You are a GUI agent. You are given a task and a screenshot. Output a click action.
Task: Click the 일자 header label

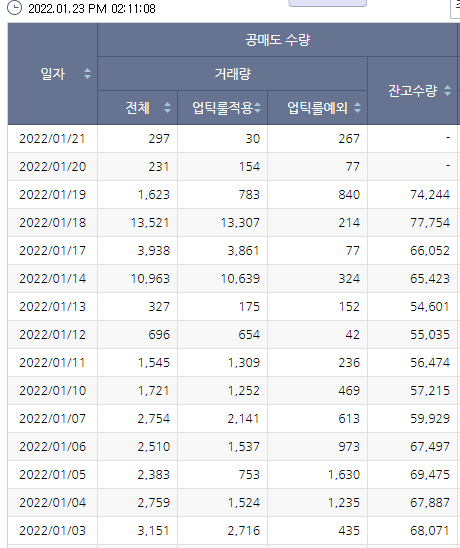click(x=53, y=74)
